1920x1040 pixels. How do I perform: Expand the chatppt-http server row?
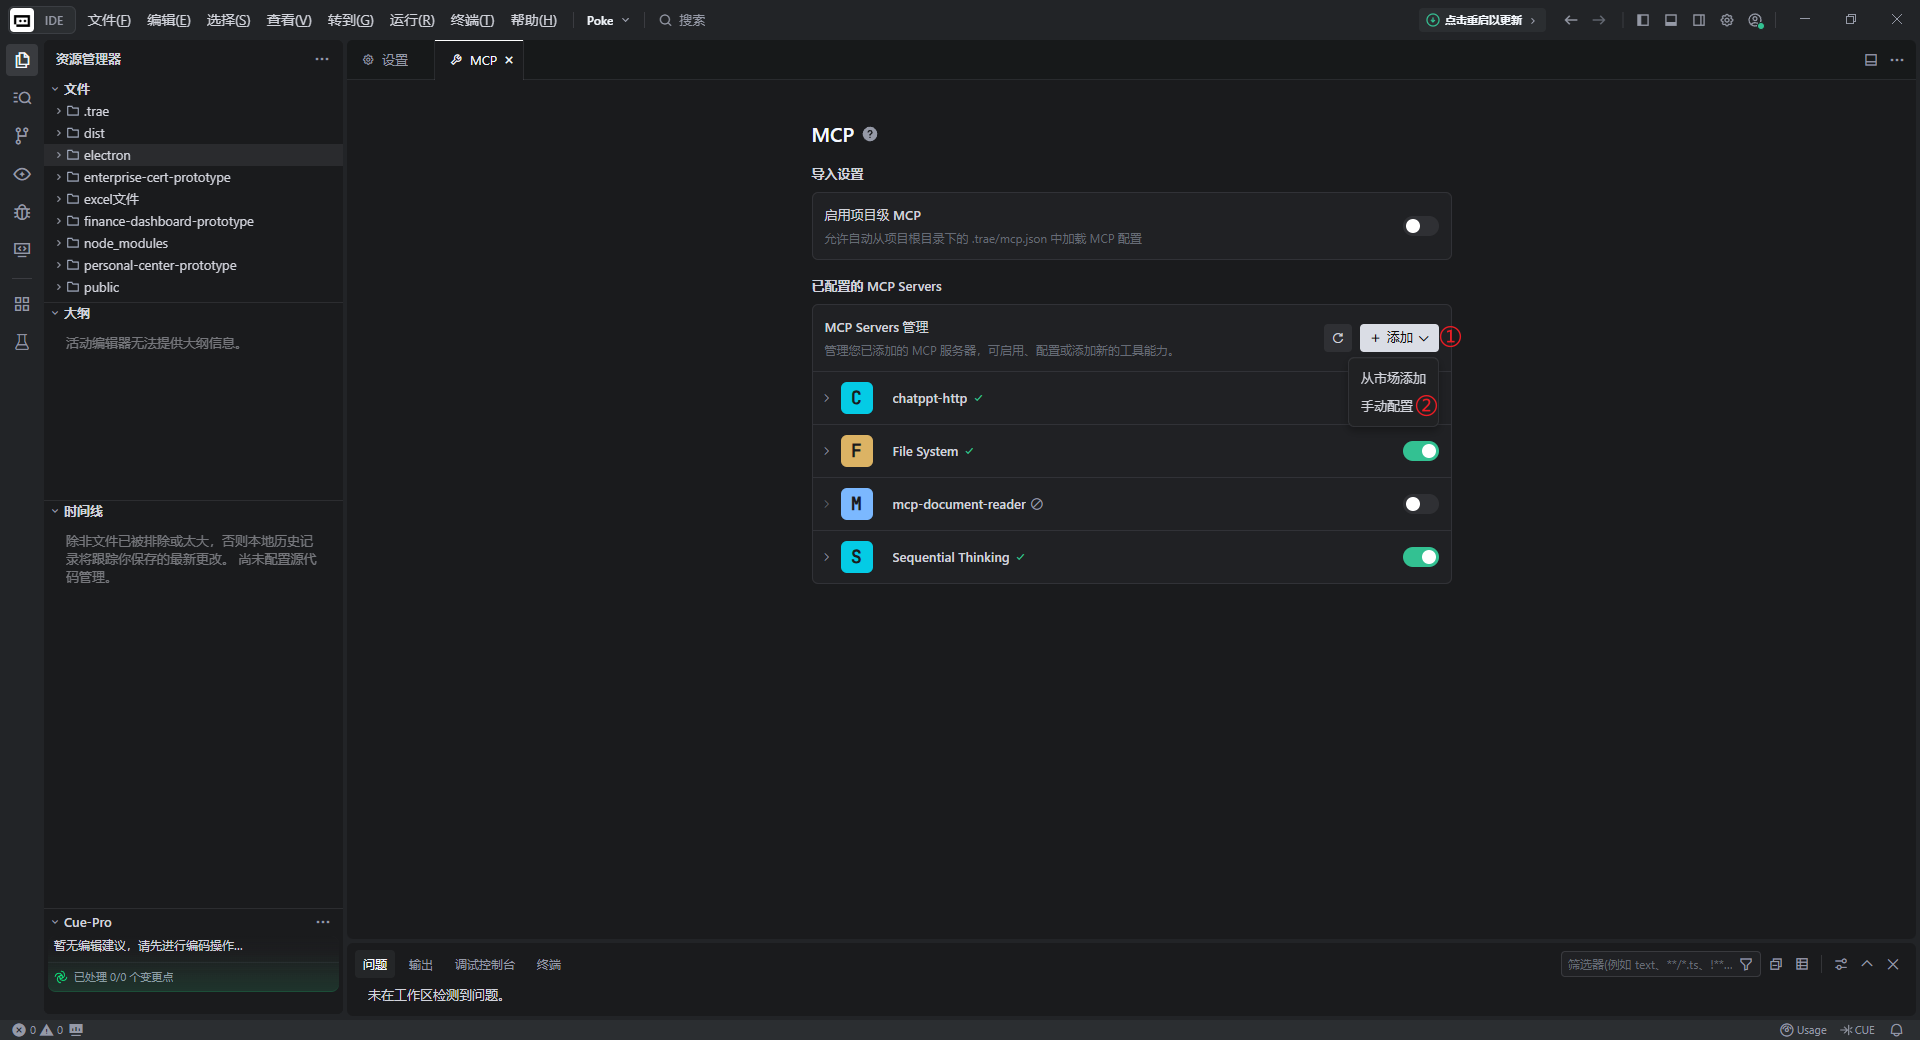pos(827,398)
